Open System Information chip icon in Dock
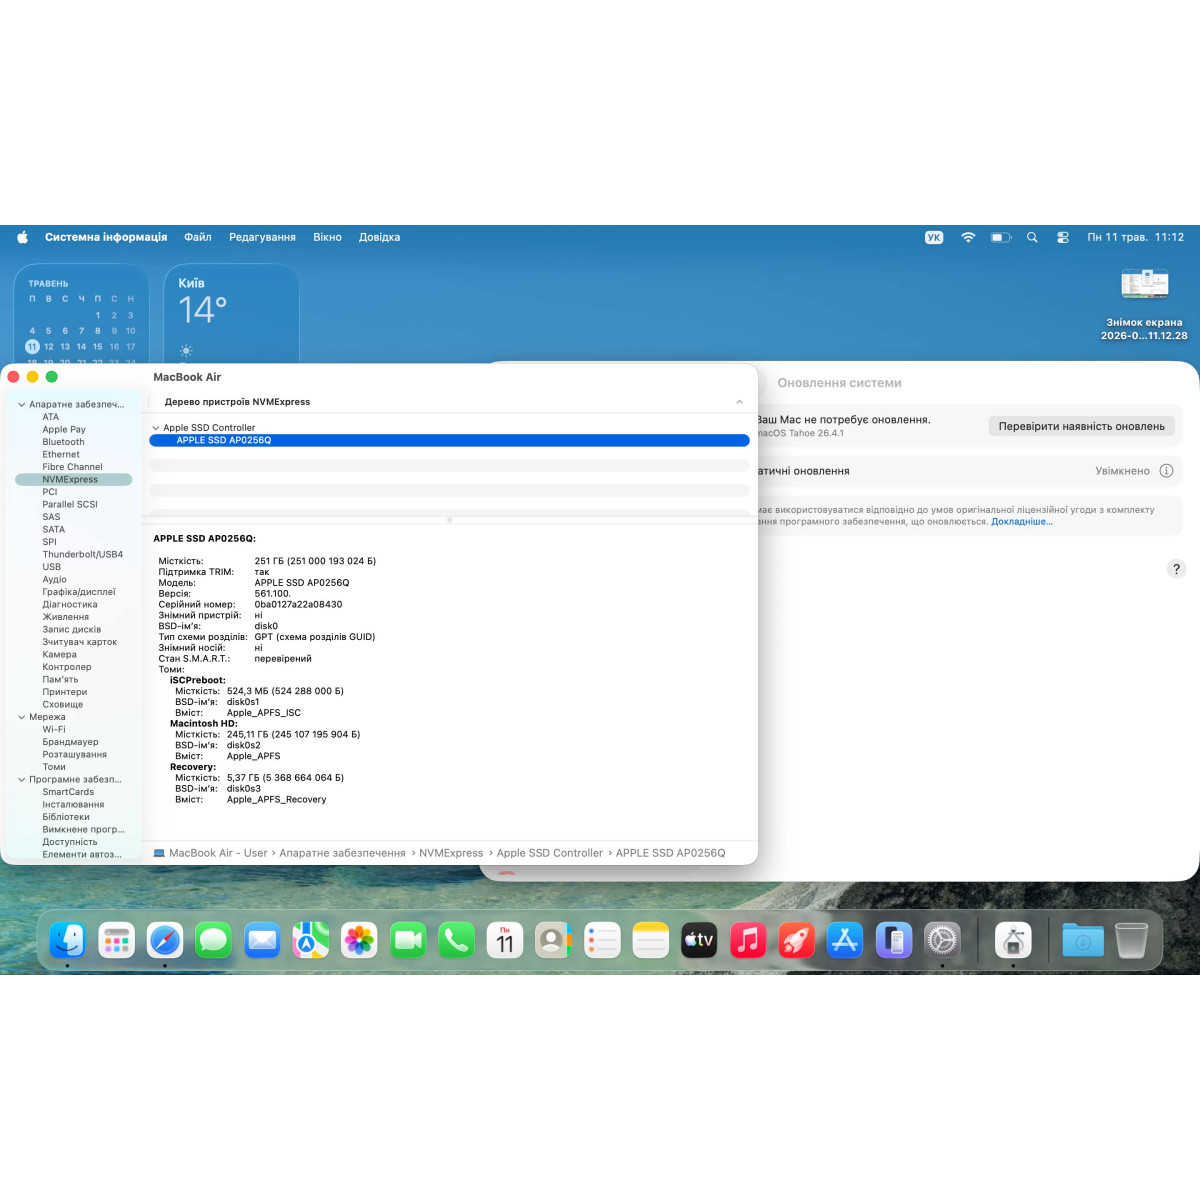The height and width of the screenshot is (1200, 1200). 1013,940
